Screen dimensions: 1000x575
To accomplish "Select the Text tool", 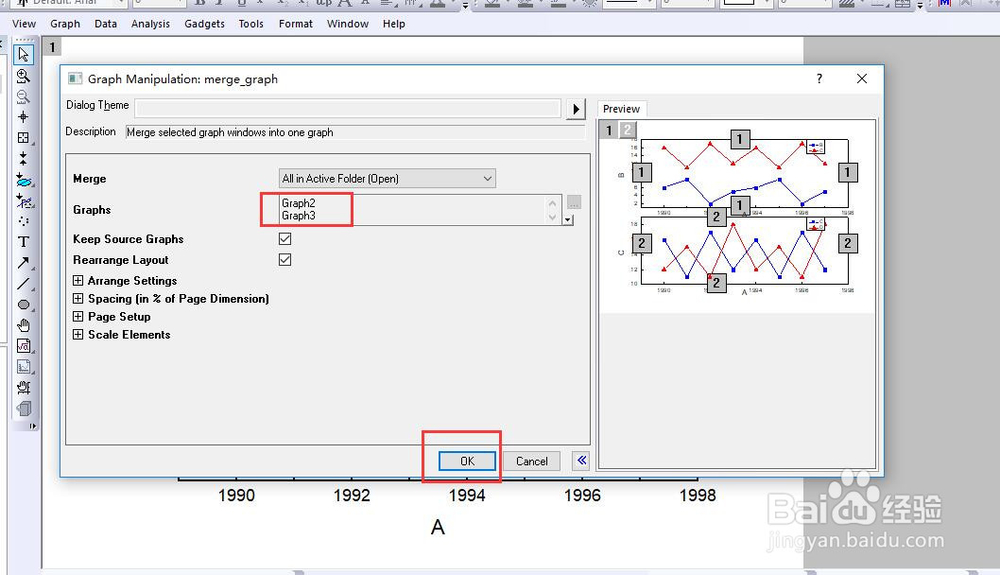I will point(24,242).
